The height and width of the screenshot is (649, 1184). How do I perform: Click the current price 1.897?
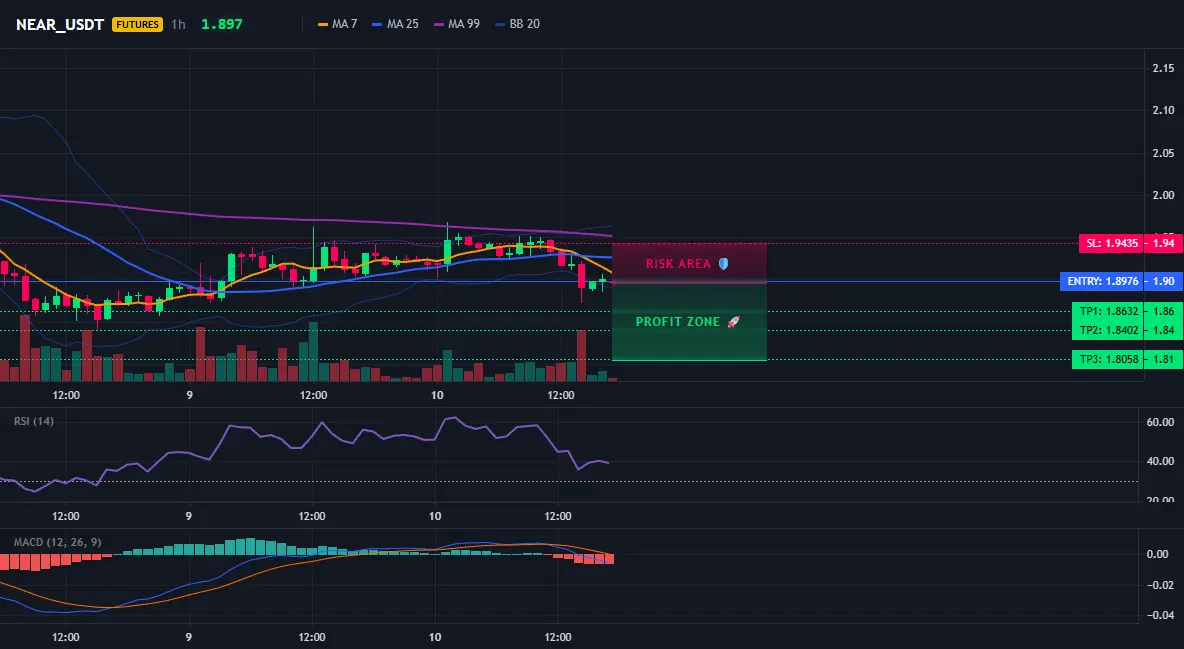click(221, 24)
